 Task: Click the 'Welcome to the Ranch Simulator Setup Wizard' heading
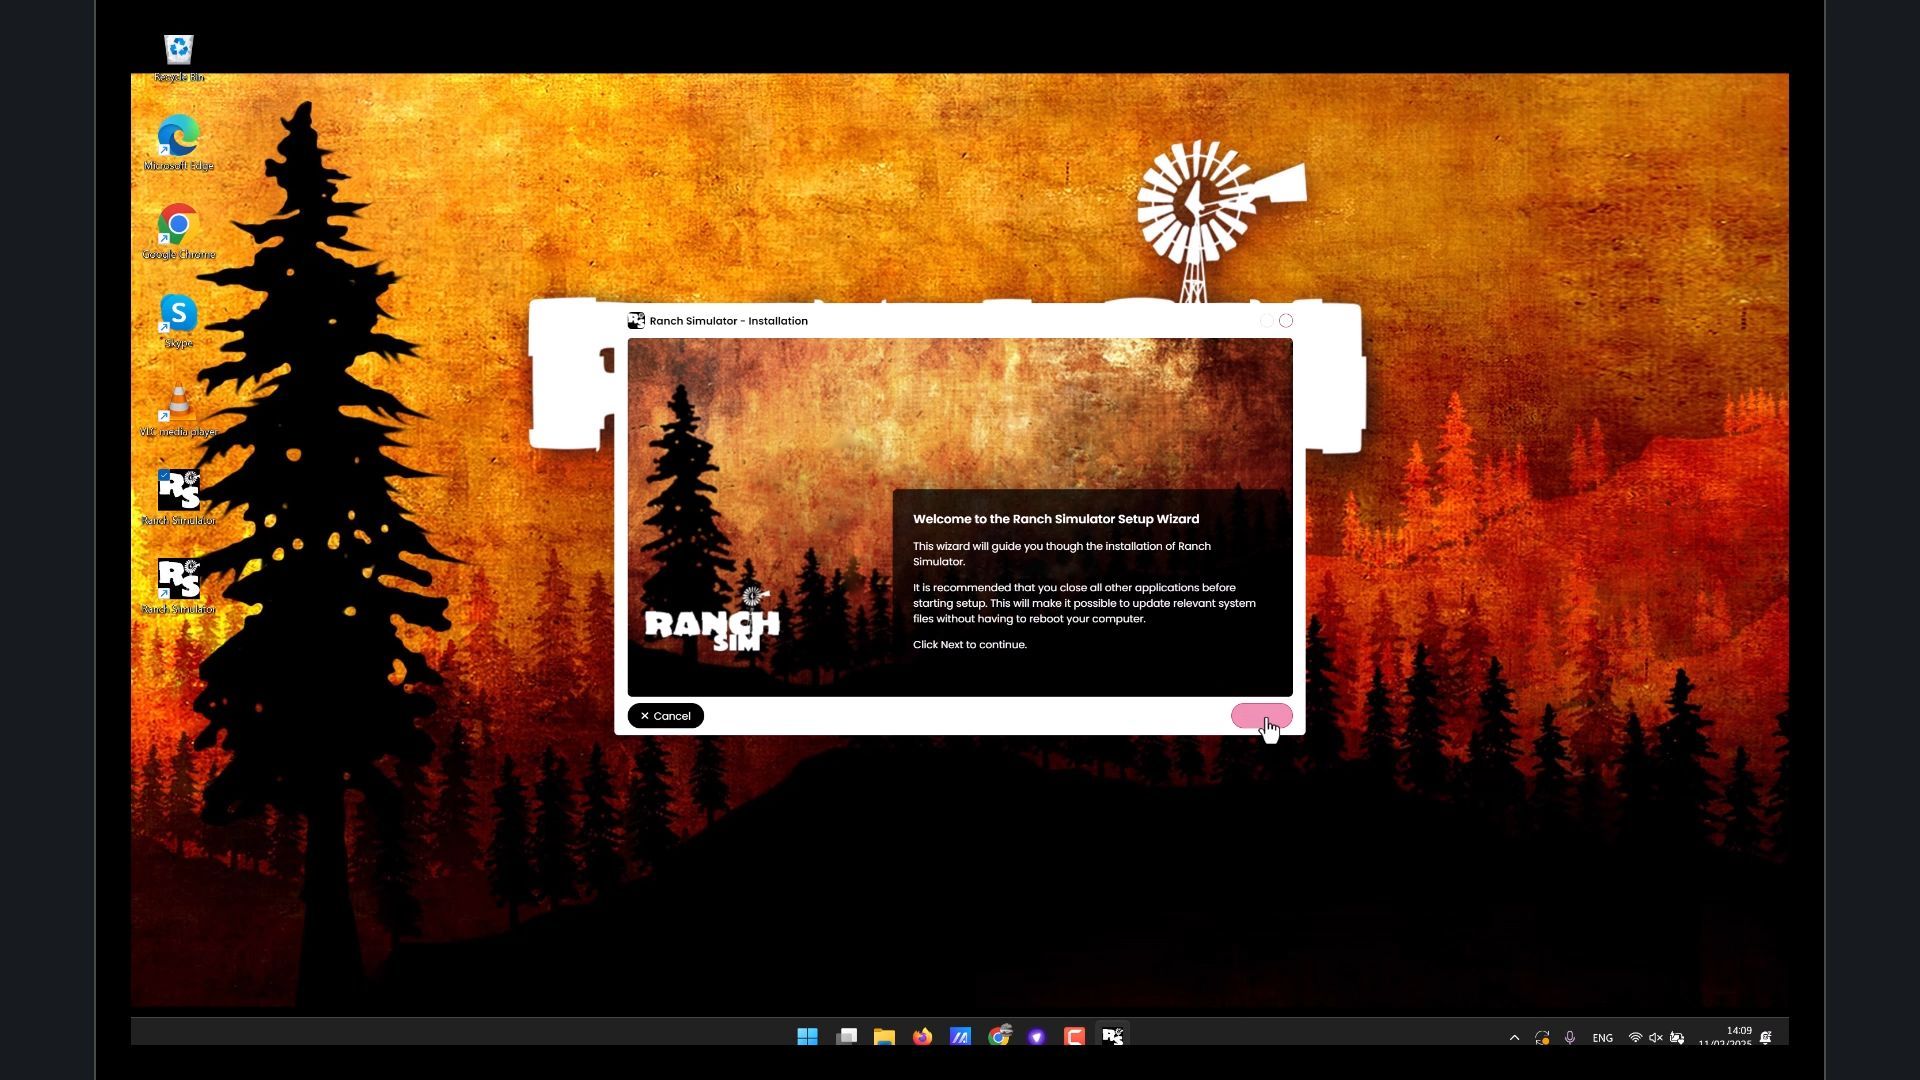point(1056,519)
